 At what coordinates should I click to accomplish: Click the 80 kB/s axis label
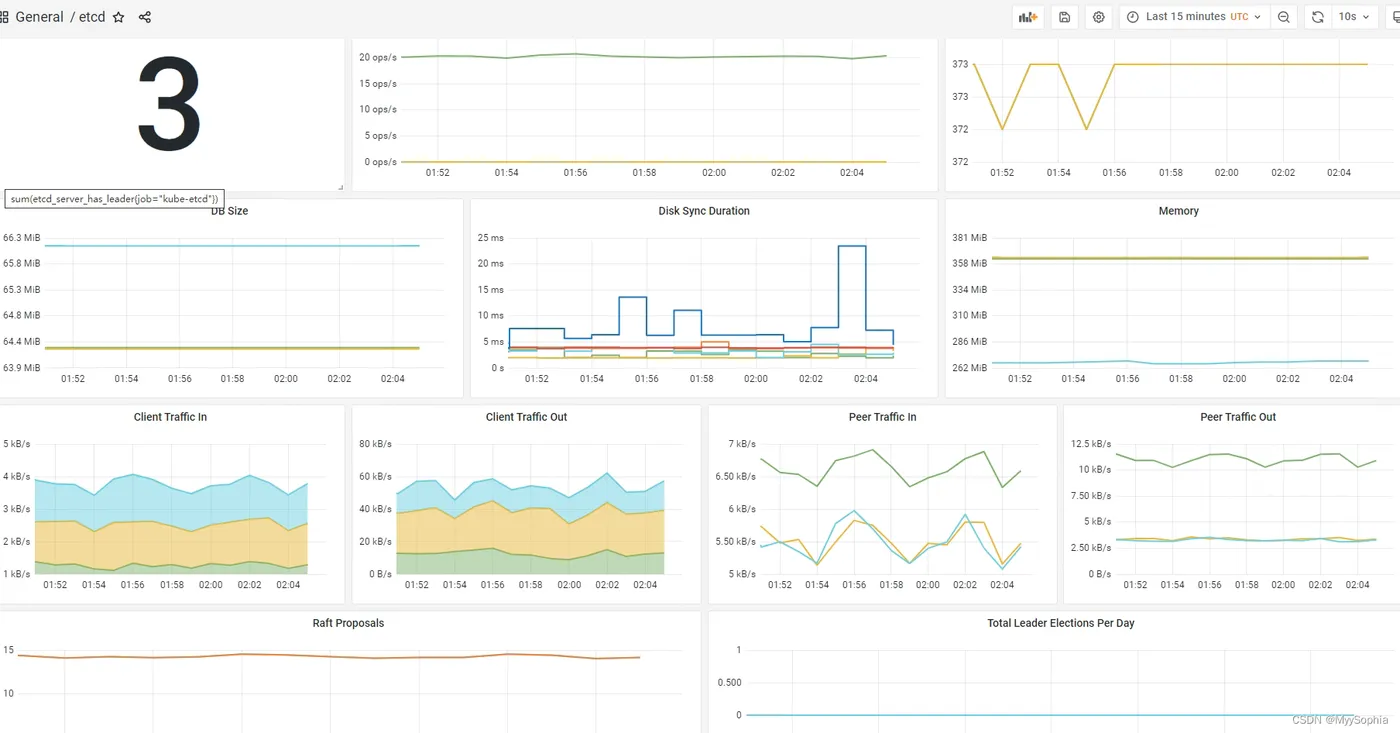coord(376,444)
